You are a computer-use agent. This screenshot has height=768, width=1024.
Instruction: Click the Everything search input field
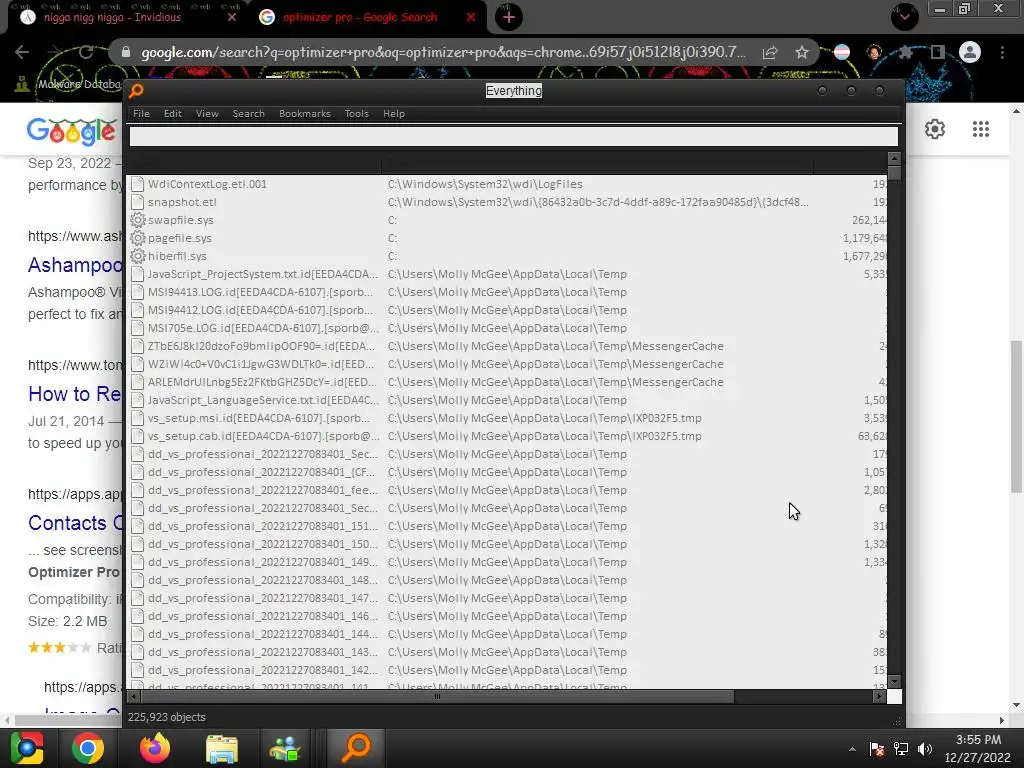point(513,136)
